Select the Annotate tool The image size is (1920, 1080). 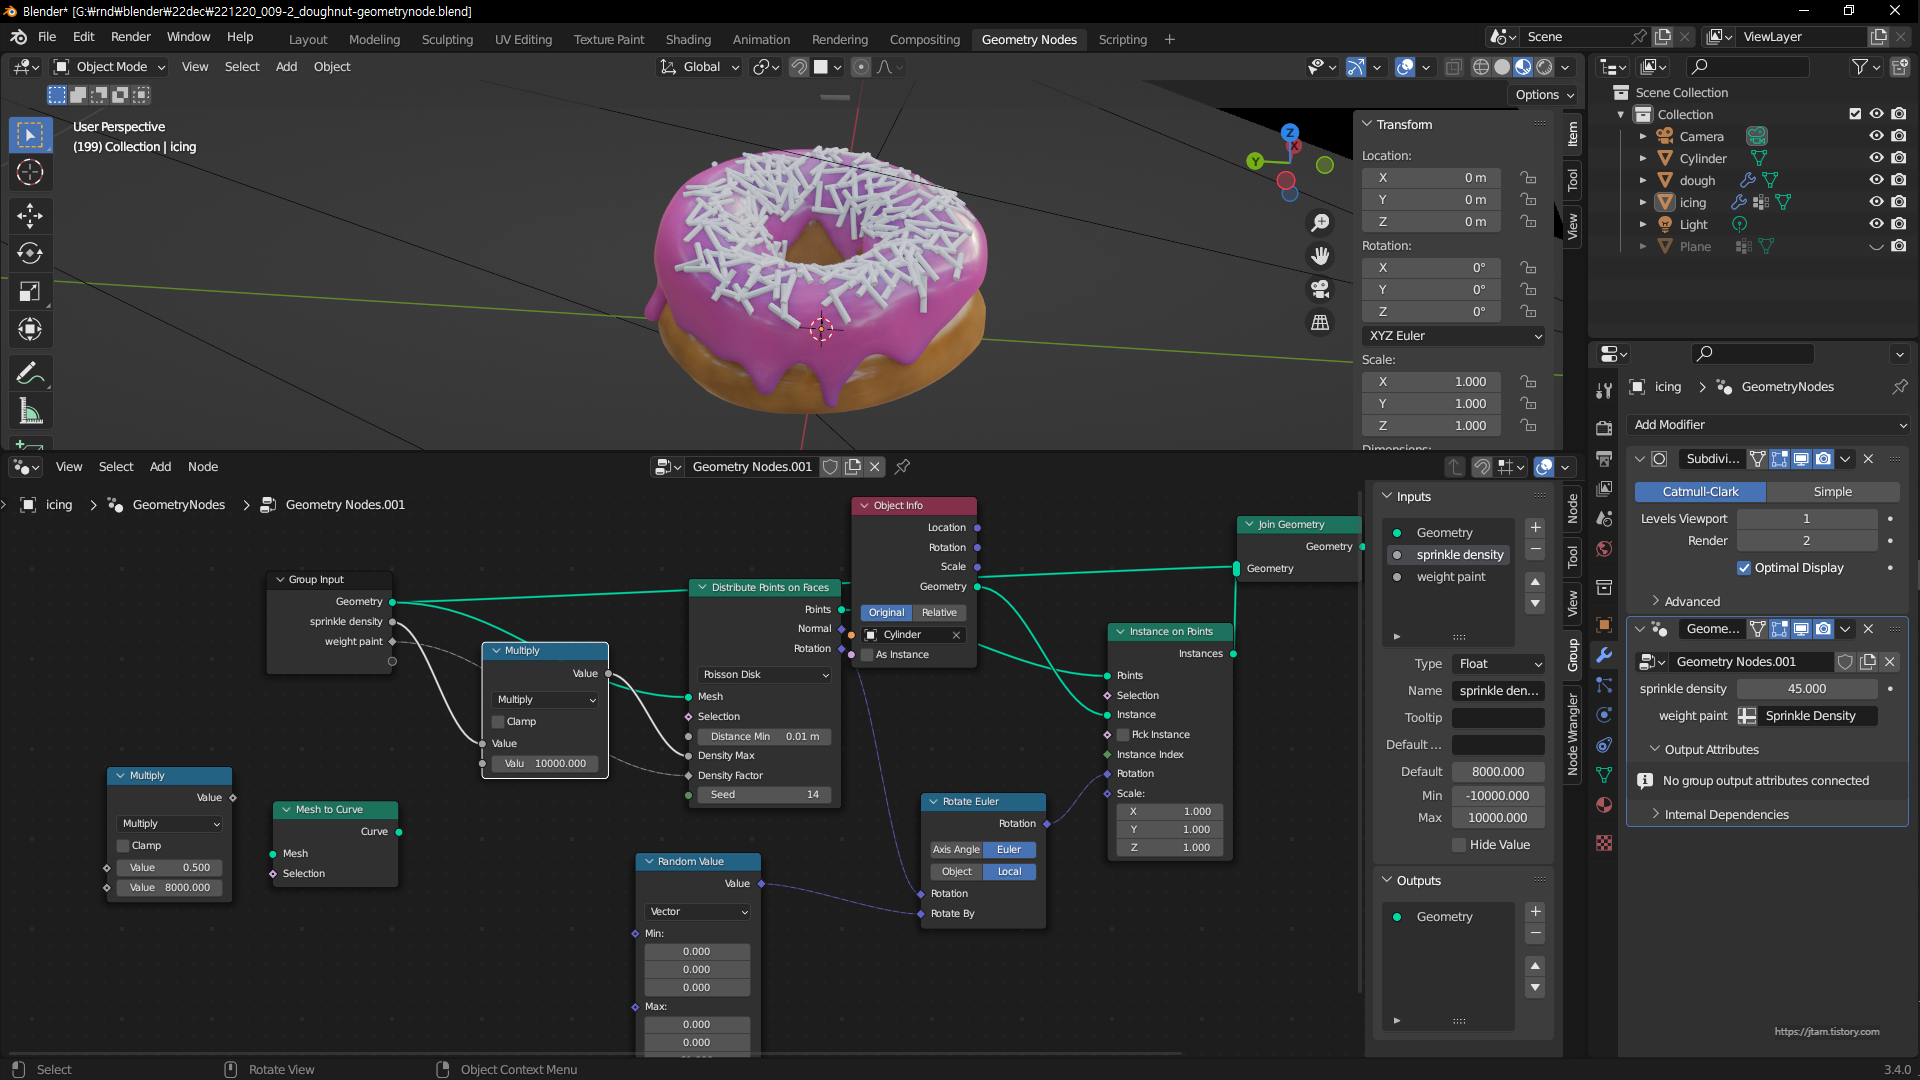point(30,374)
